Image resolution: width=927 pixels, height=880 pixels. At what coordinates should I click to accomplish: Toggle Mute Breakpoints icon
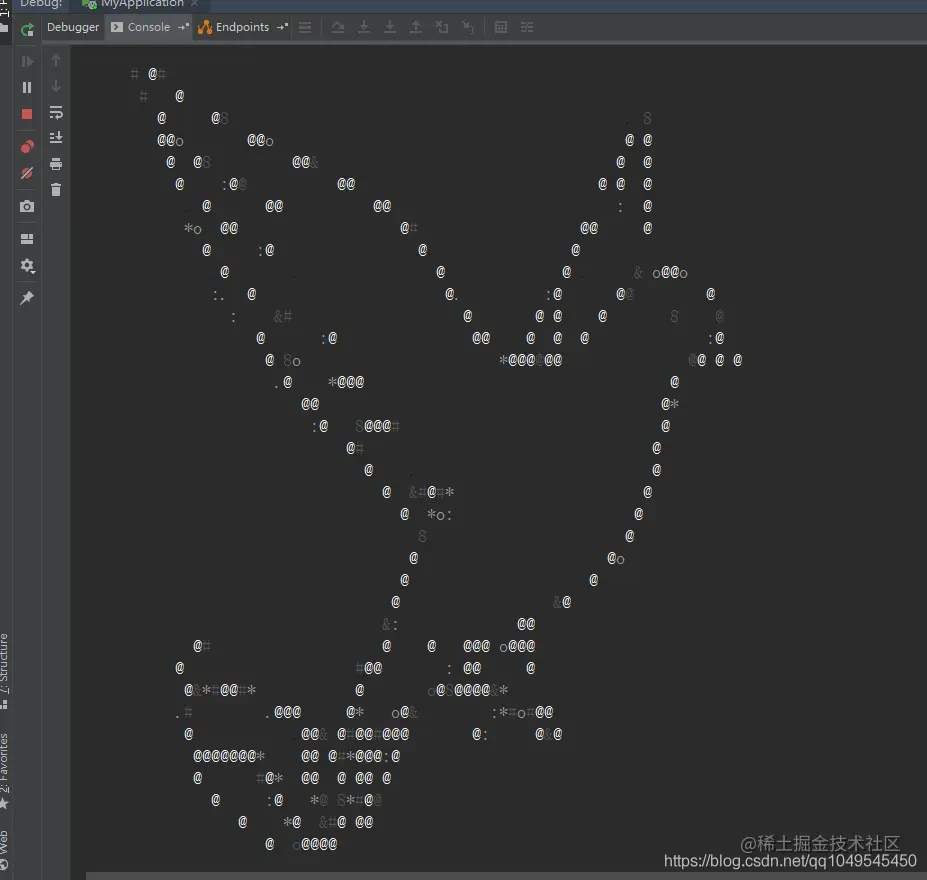tap(27, 173)
